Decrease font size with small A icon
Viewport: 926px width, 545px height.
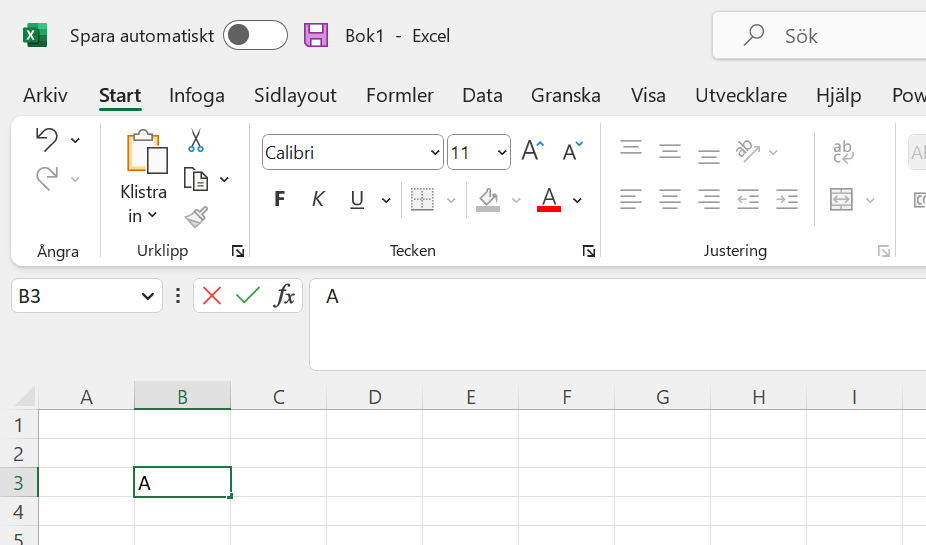(x=572, y=151)
